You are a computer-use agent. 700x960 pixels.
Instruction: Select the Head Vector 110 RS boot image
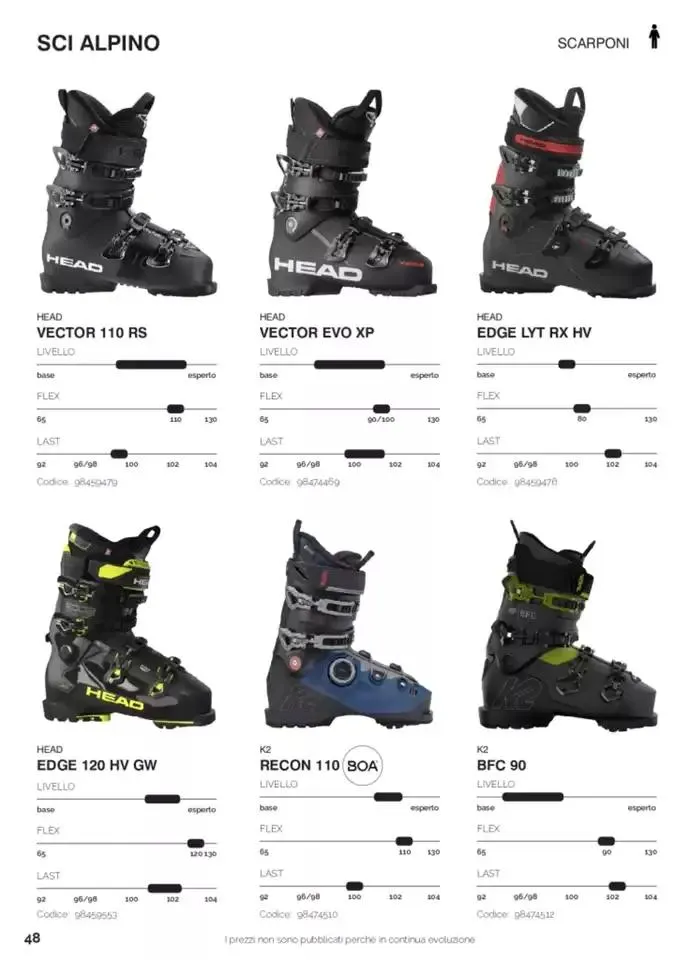coord(130,192)
